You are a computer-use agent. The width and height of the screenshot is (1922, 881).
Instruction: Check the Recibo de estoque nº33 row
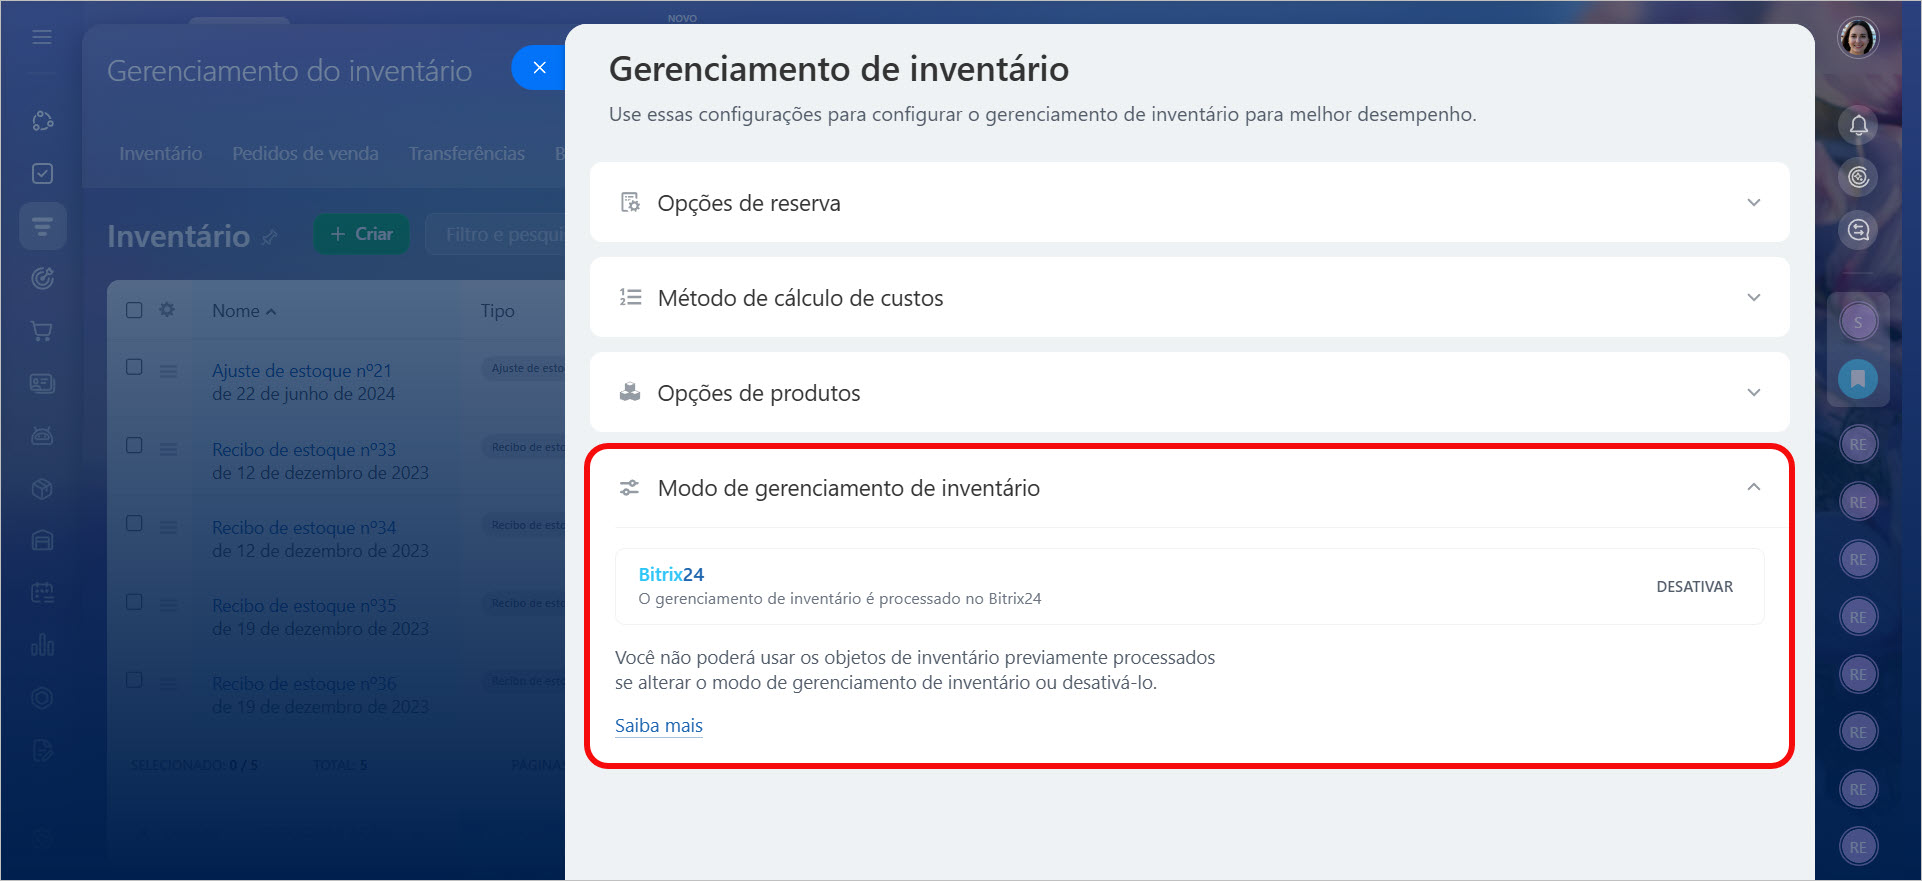pyautogui.click(x=134, y=445)
